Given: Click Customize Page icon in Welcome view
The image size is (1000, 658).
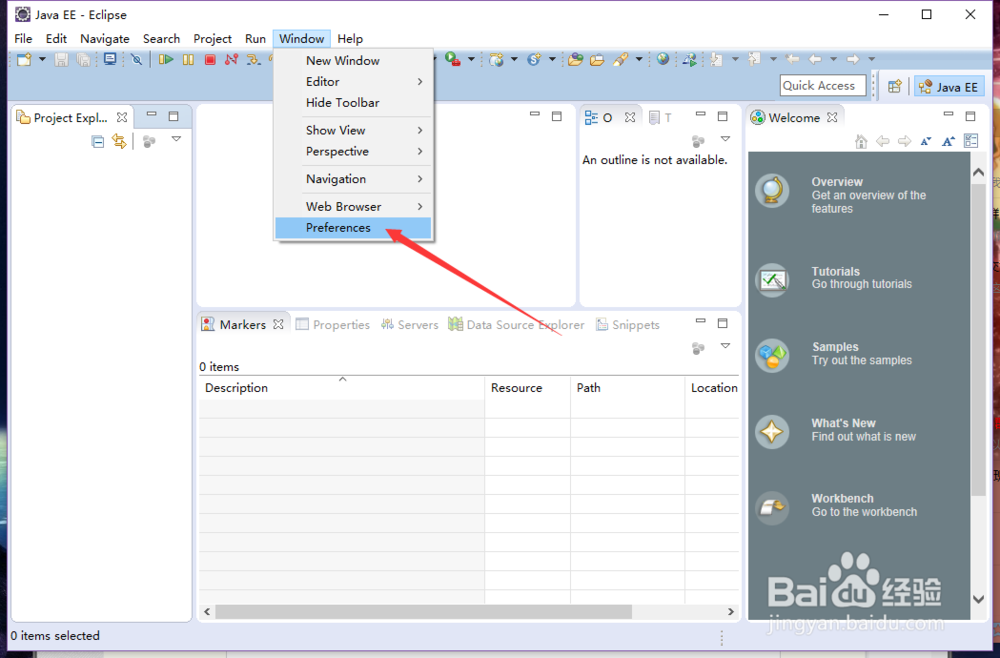Looking at the screenshot, I should pos(971,141).
